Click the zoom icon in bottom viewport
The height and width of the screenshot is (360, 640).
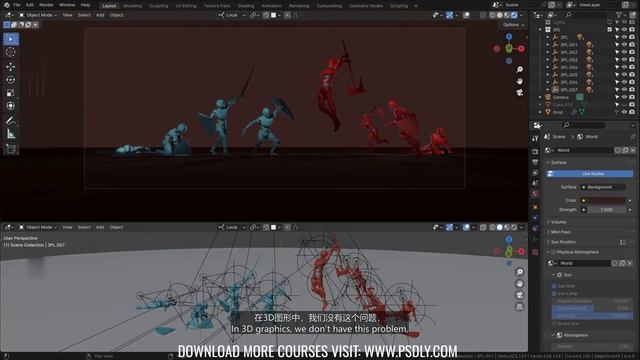point(519,272)
